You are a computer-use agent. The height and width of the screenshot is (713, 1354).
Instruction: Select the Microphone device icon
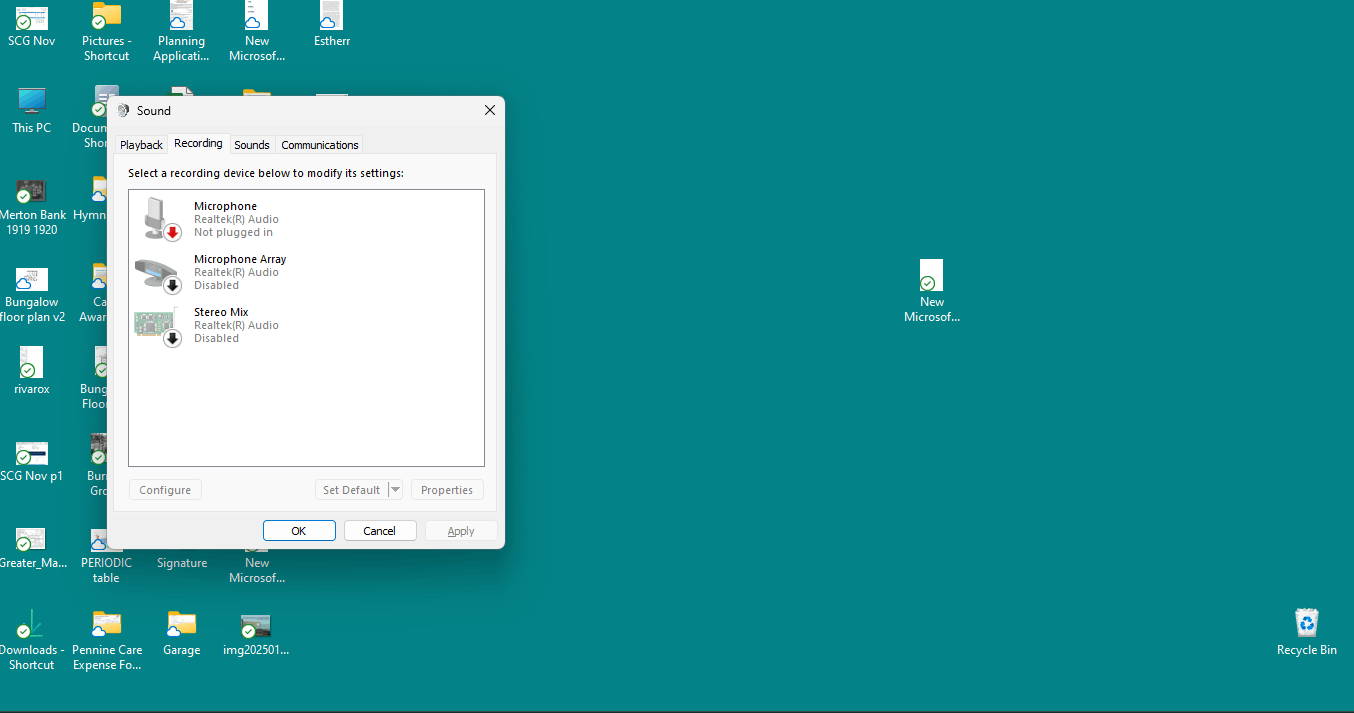(158, 218)
